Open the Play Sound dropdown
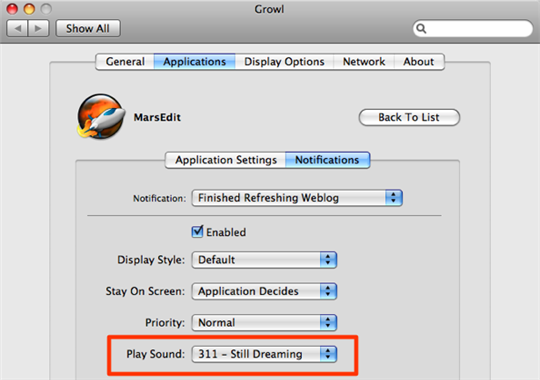The image size is (540, 380). pos(264,354)
